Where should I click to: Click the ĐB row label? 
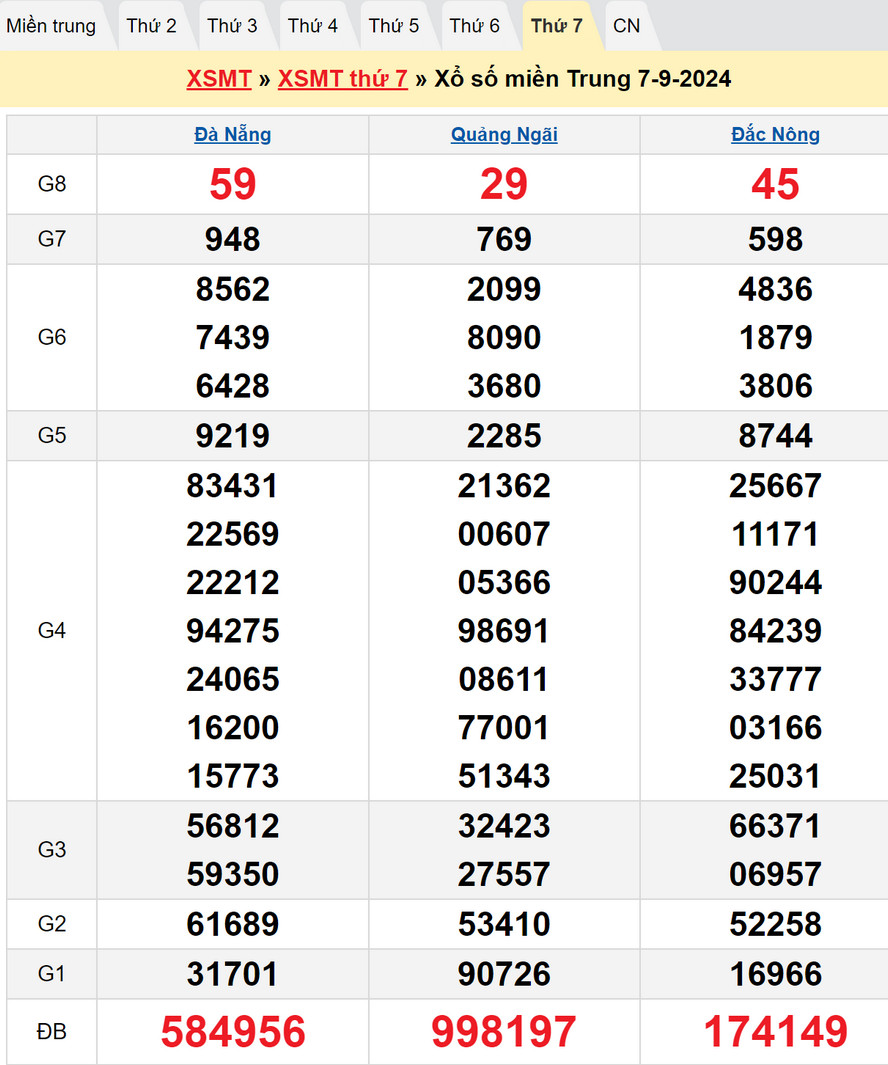(52, 1032)
